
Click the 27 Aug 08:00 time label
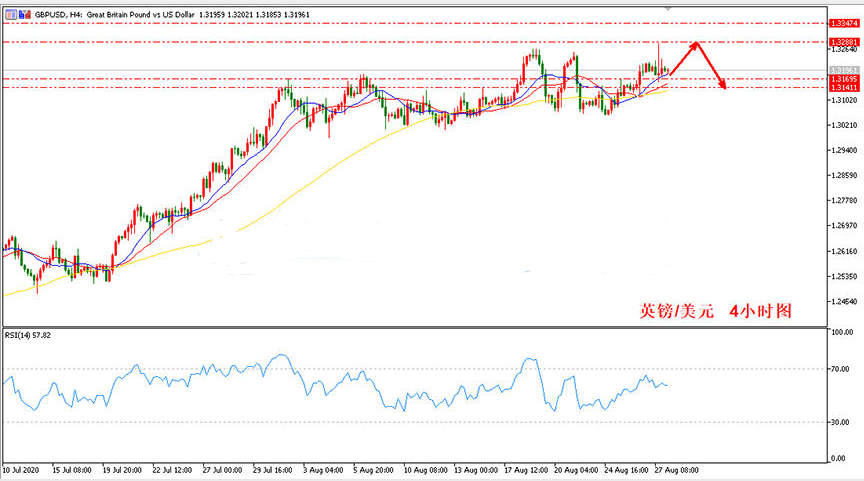point(676,470)
